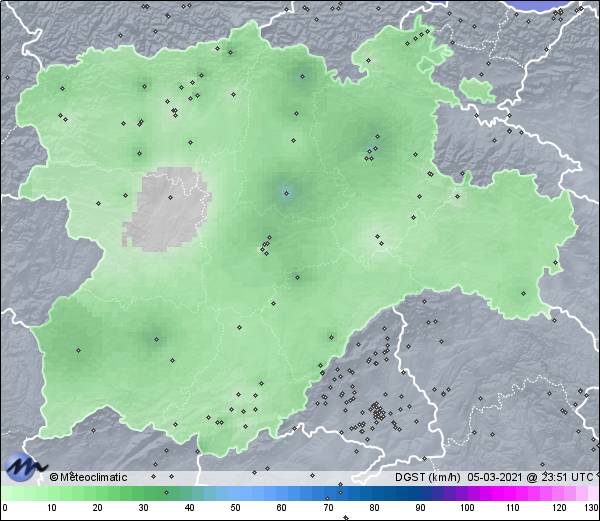Select the ©Meteoclimatic copyright text

pyautogui.click(x=88, y=477)
